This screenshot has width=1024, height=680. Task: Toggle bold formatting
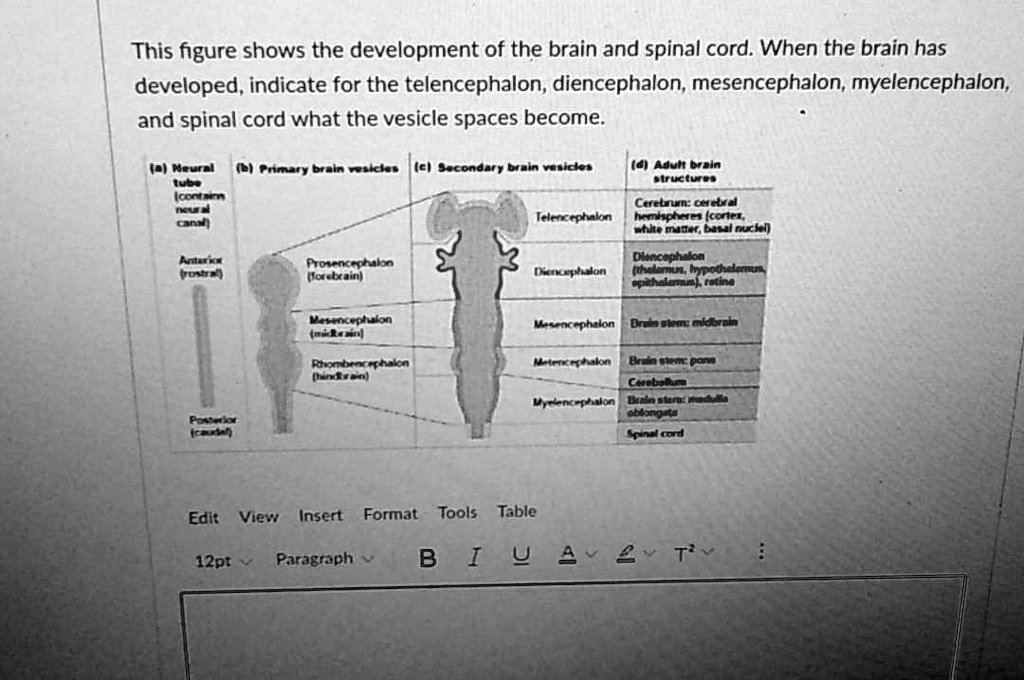coord(428,558)
